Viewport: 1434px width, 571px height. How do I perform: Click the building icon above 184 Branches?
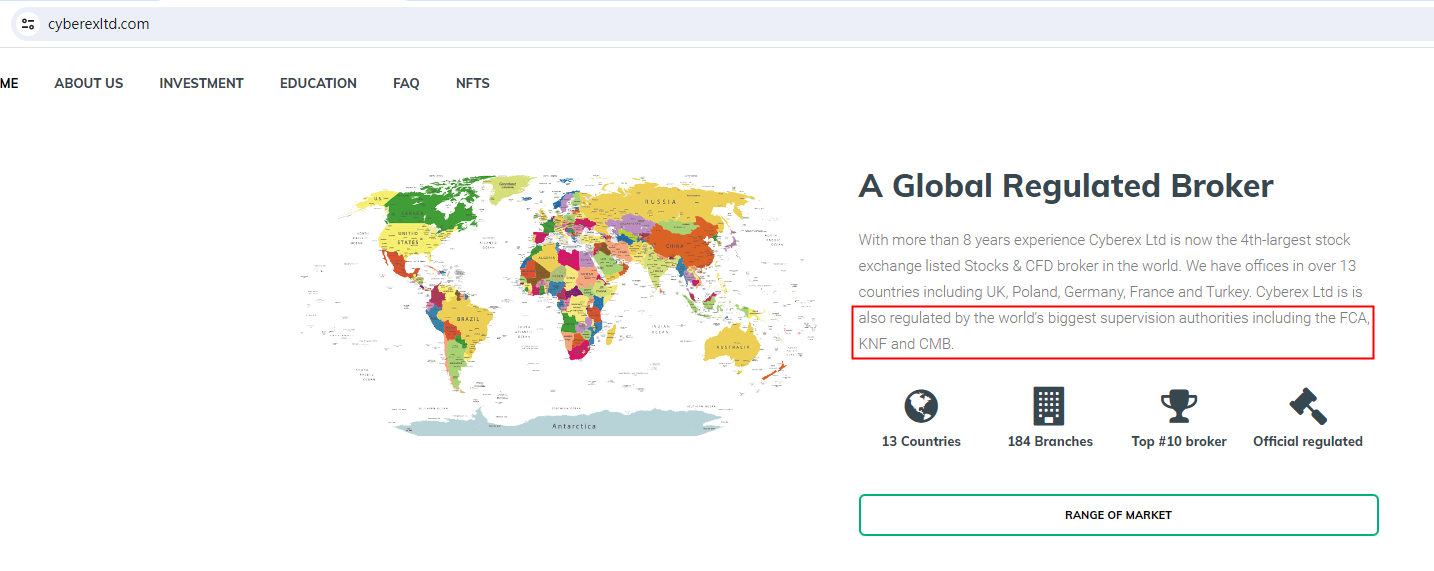click(1049, 406)
